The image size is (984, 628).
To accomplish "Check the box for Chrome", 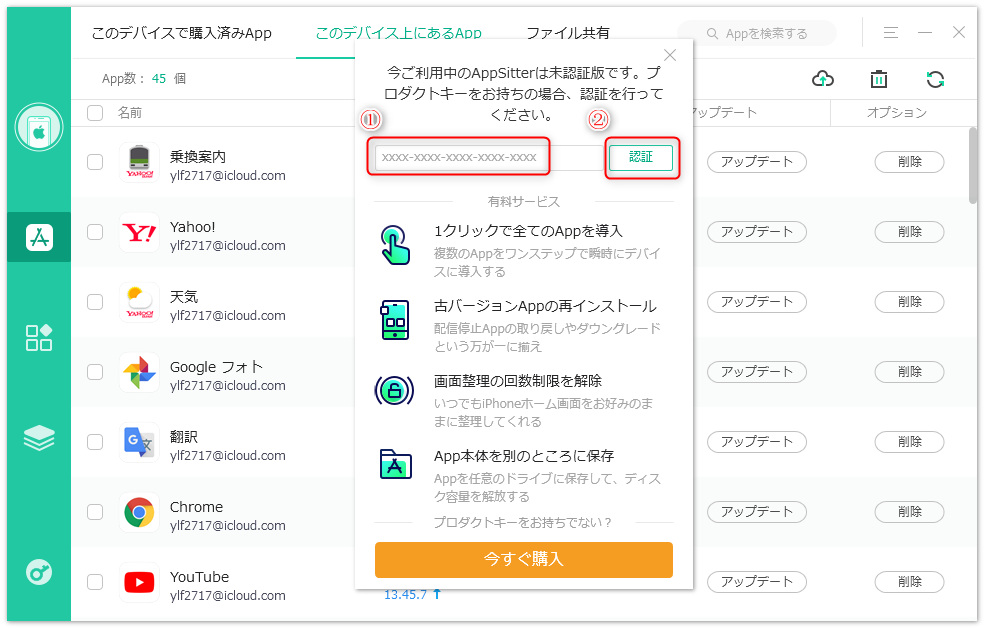I will 95,512.
